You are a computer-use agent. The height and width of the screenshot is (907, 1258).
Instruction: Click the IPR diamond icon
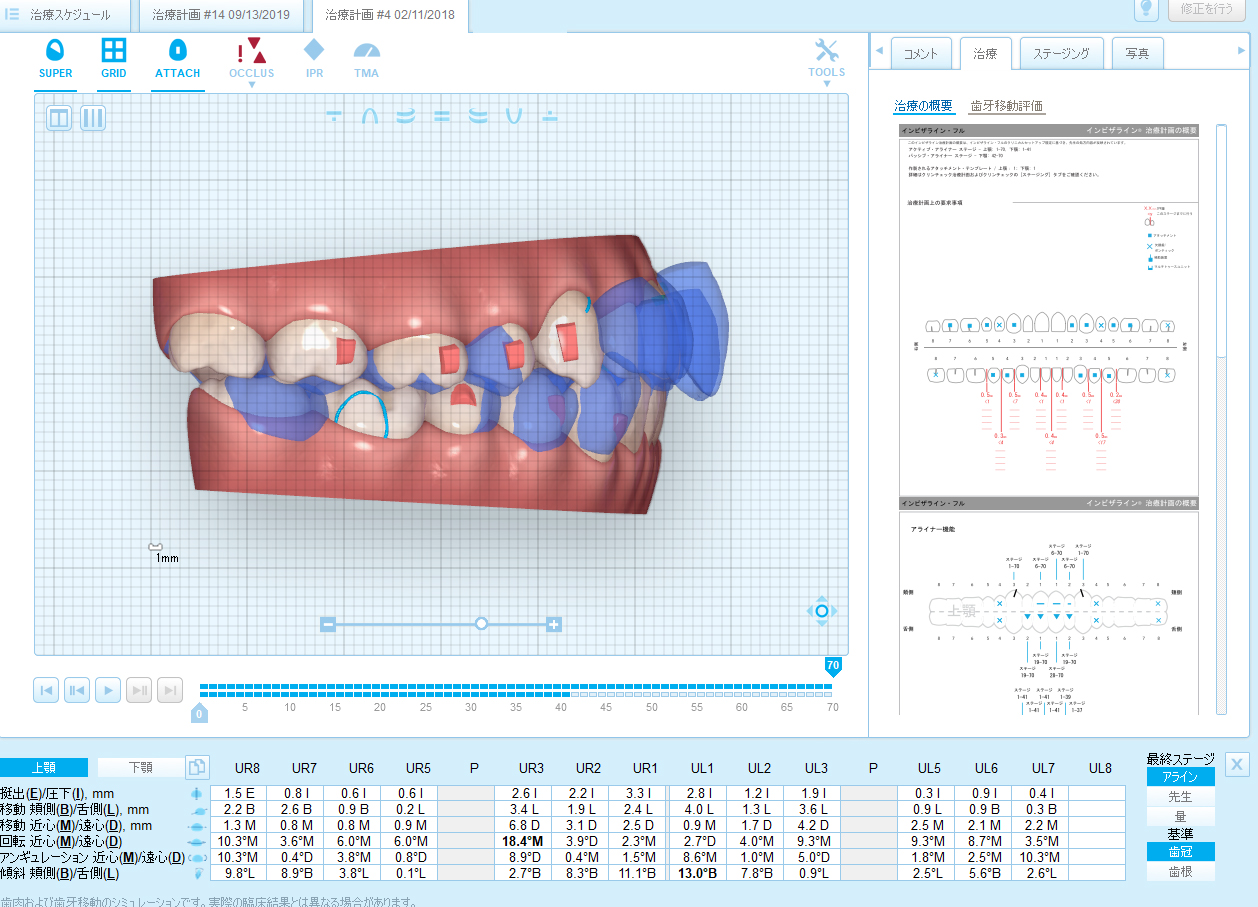pos(314,58)
